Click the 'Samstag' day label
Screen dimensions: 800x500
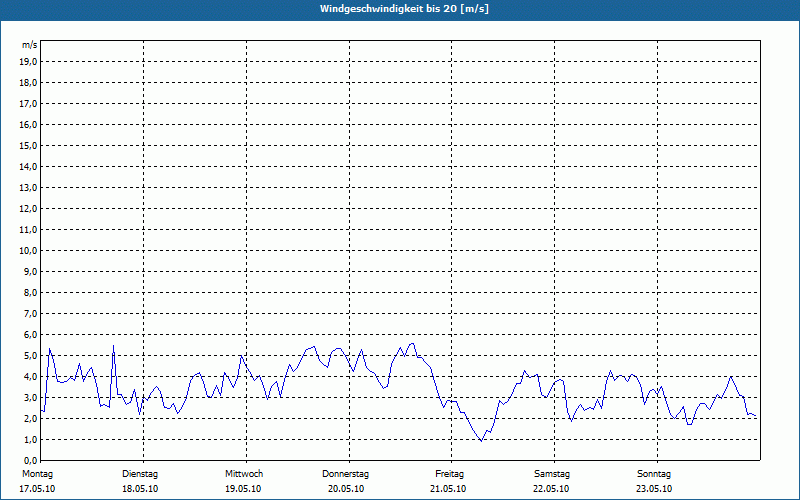click(x=552, y=474)
